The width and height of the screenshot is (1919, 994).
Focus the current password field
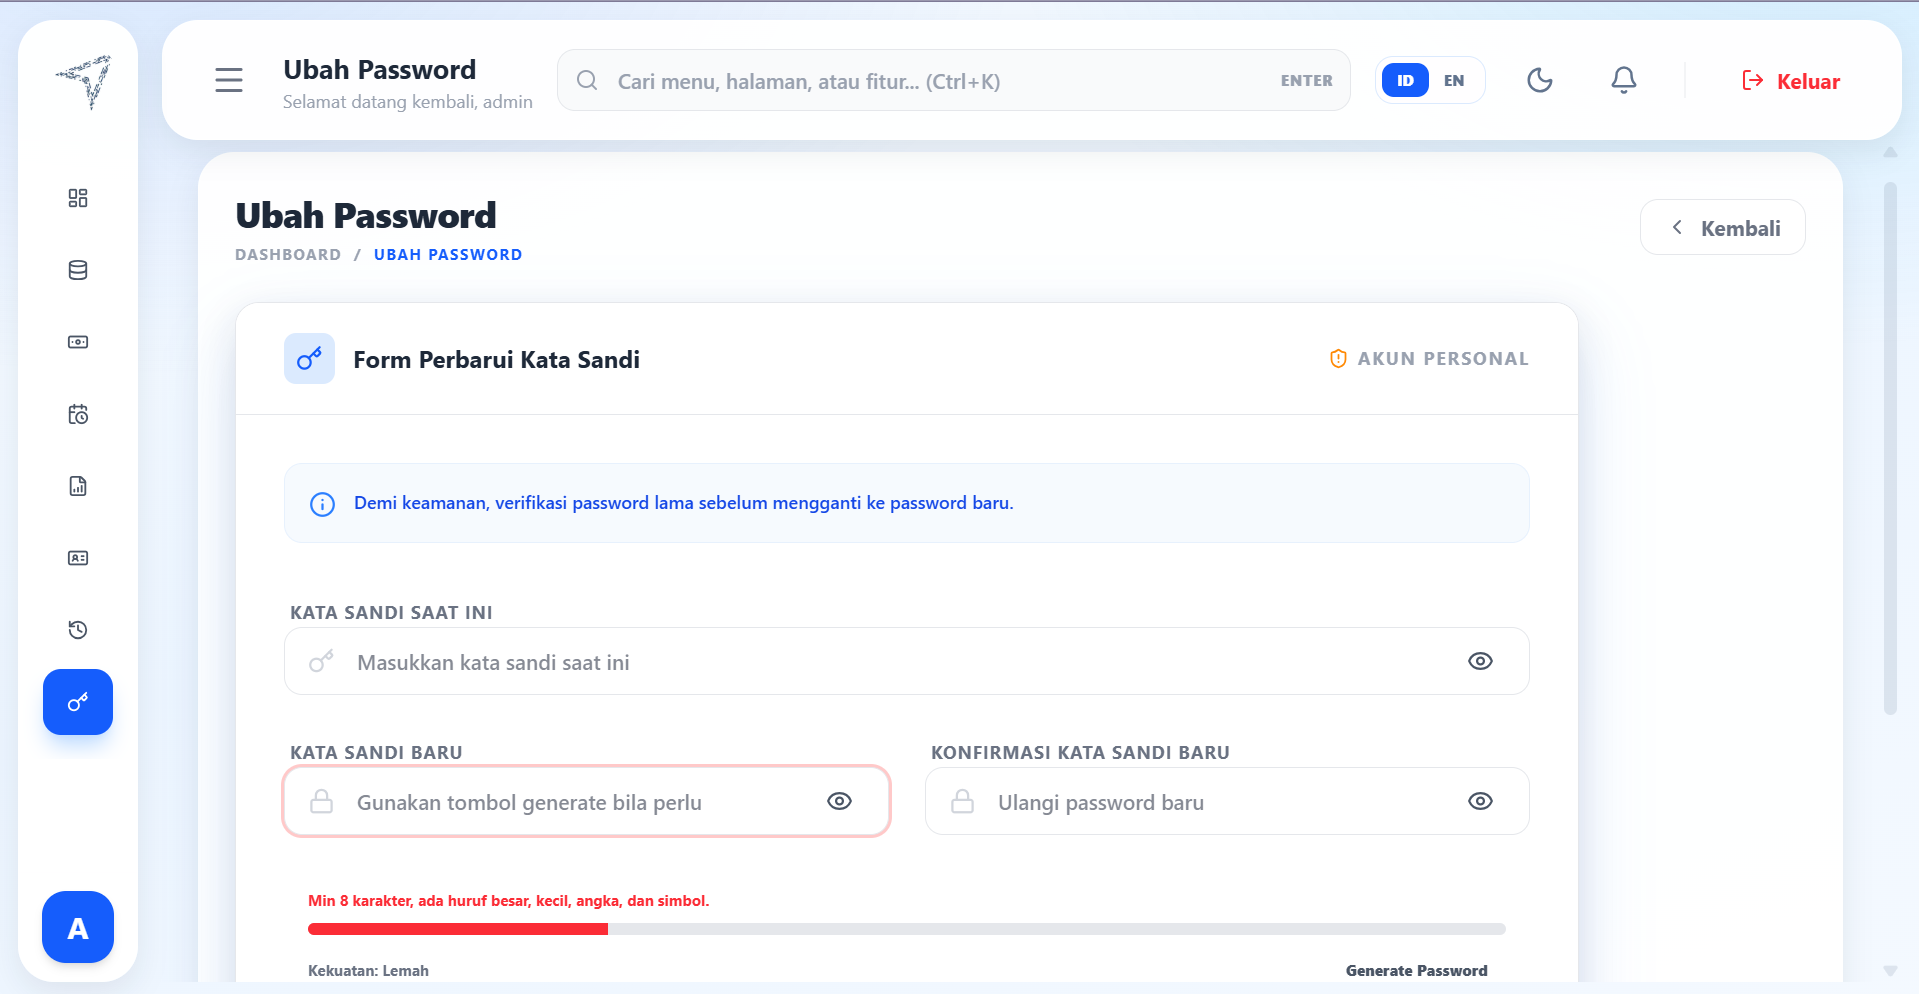(907, 661)
